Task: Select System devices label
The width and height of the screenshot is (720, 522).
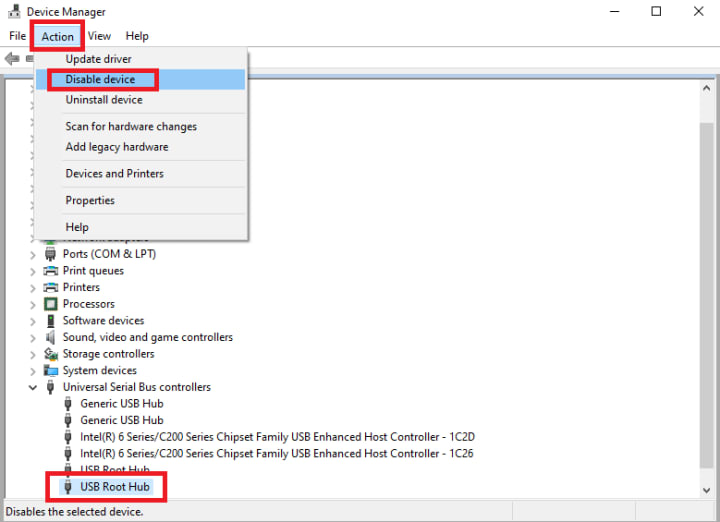Action: pyautogui.click(x=100, y=370)
